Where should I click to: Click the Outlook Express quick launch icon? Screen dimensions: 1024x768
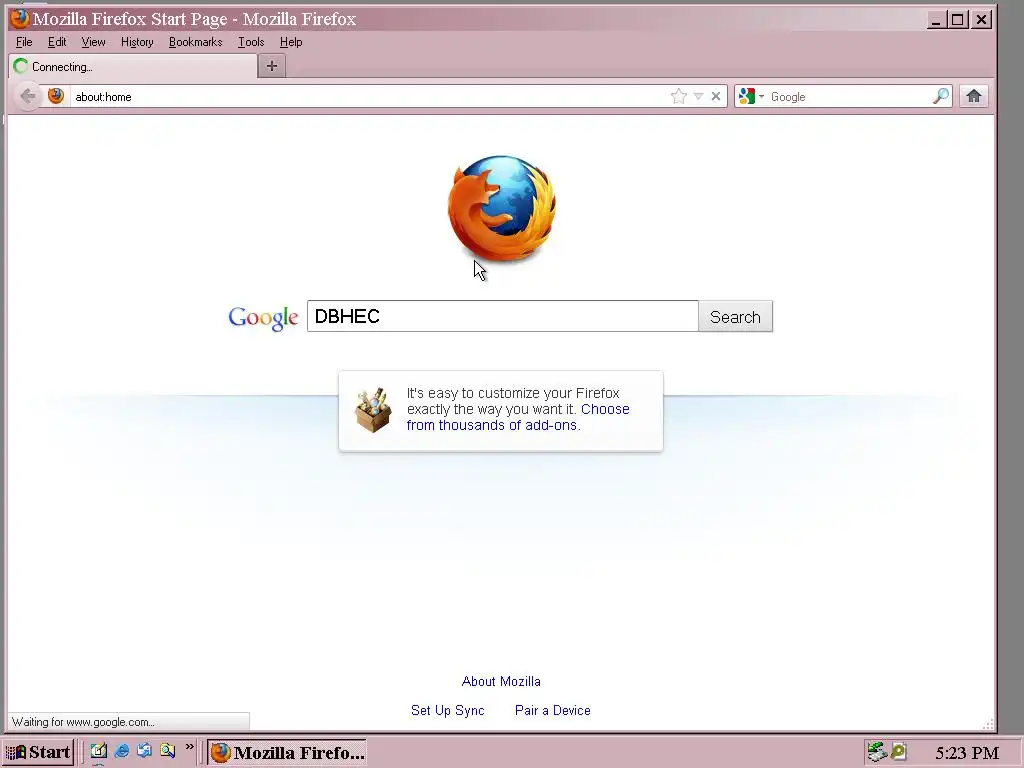(144, 751)
